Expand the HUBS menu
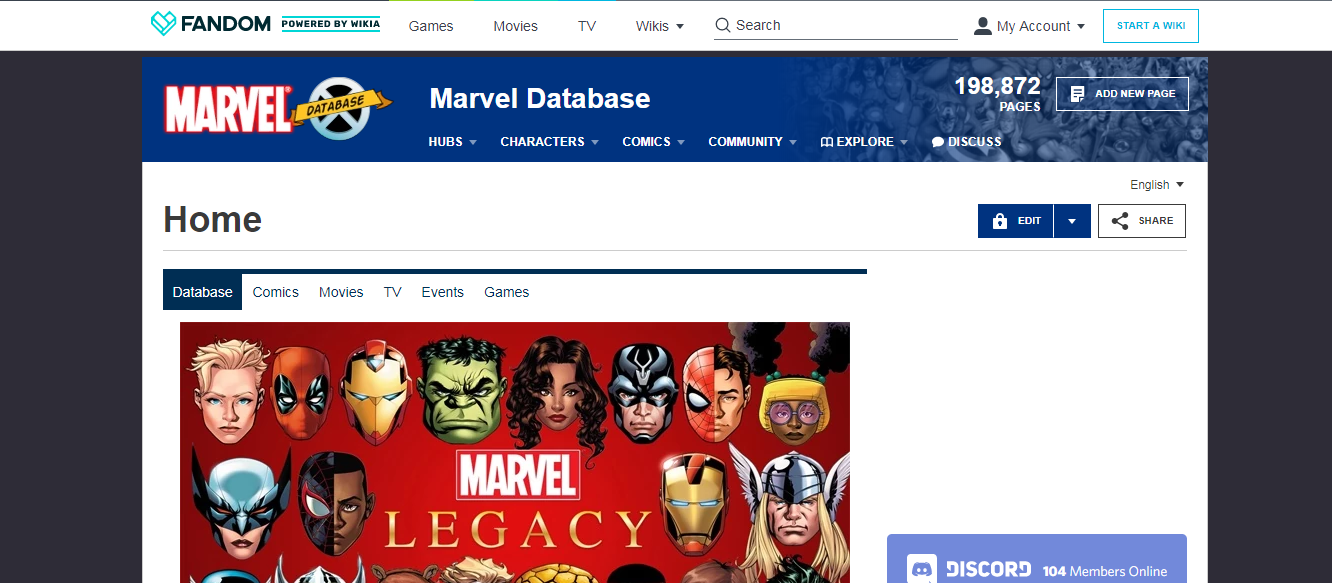This screenshot has height=583, width=1332. coord(452,142)
